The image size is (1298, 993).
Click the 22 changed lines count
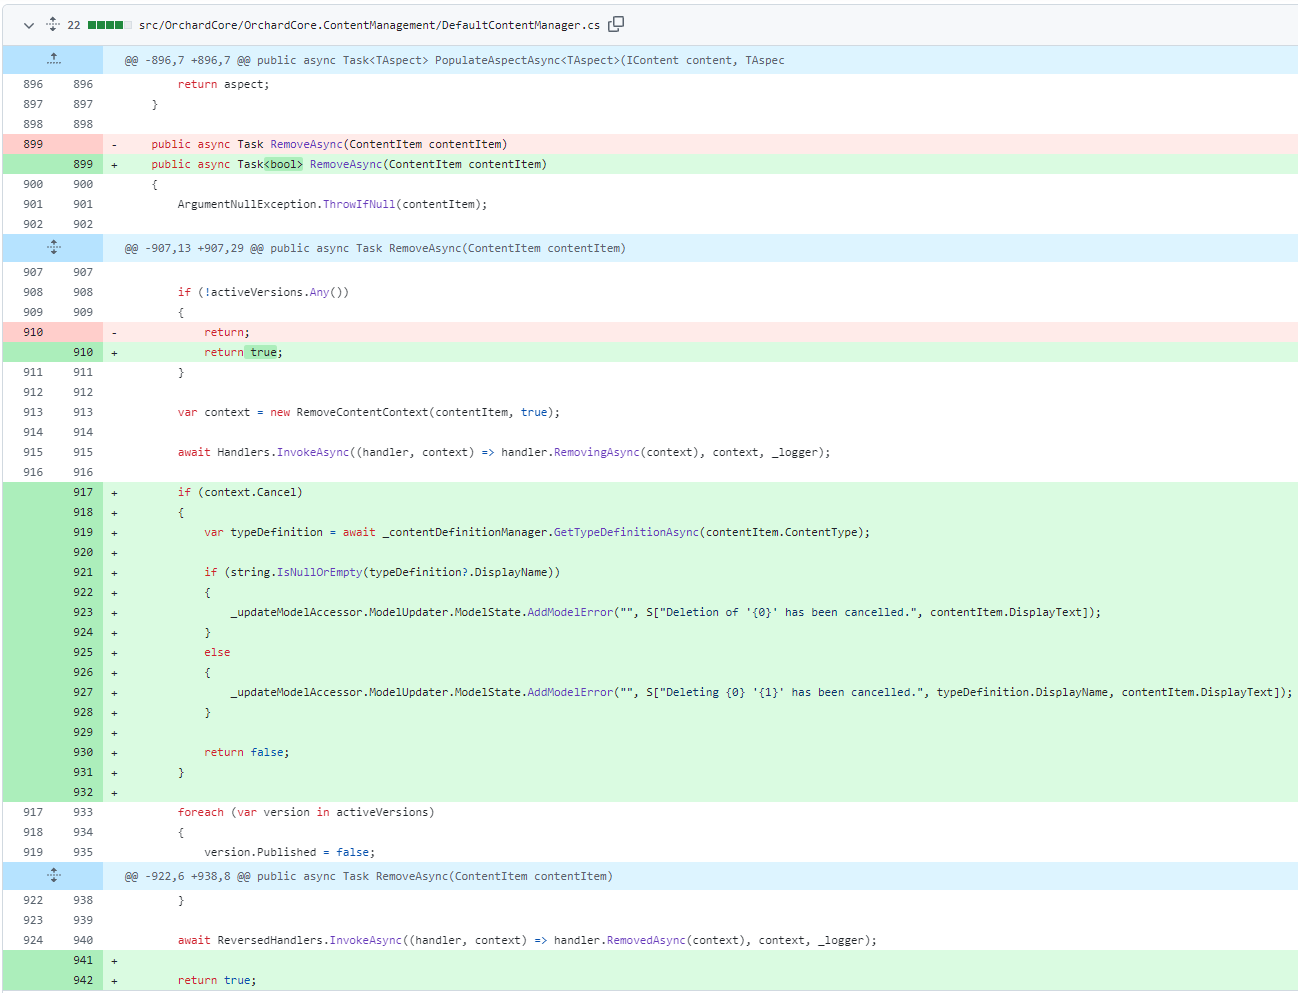coord(74,25)
